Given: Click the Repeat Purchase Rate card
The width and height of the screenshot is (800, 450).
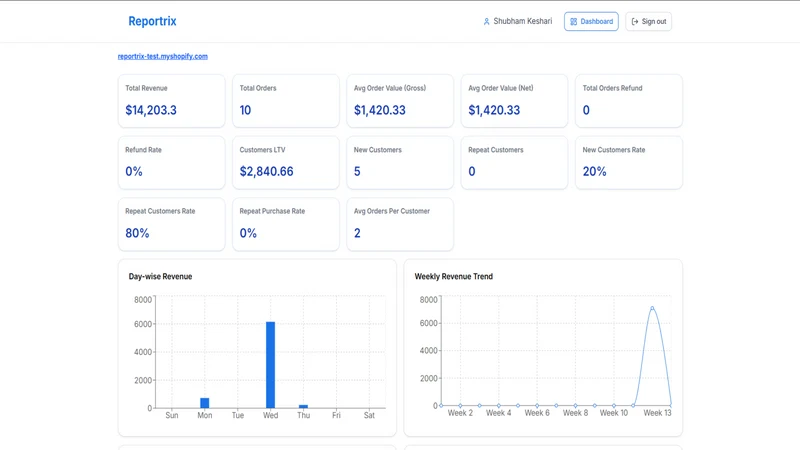Looking at the screenshot, I should tap(286, 224).
